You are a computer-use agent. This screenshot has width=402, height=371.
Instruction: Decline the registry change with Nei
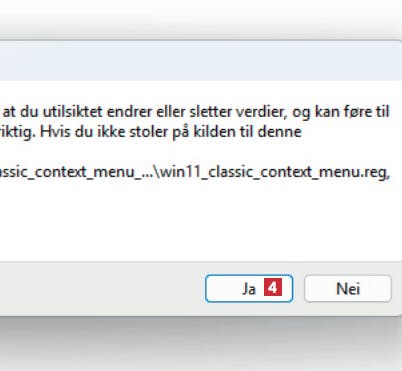(348, 289)
